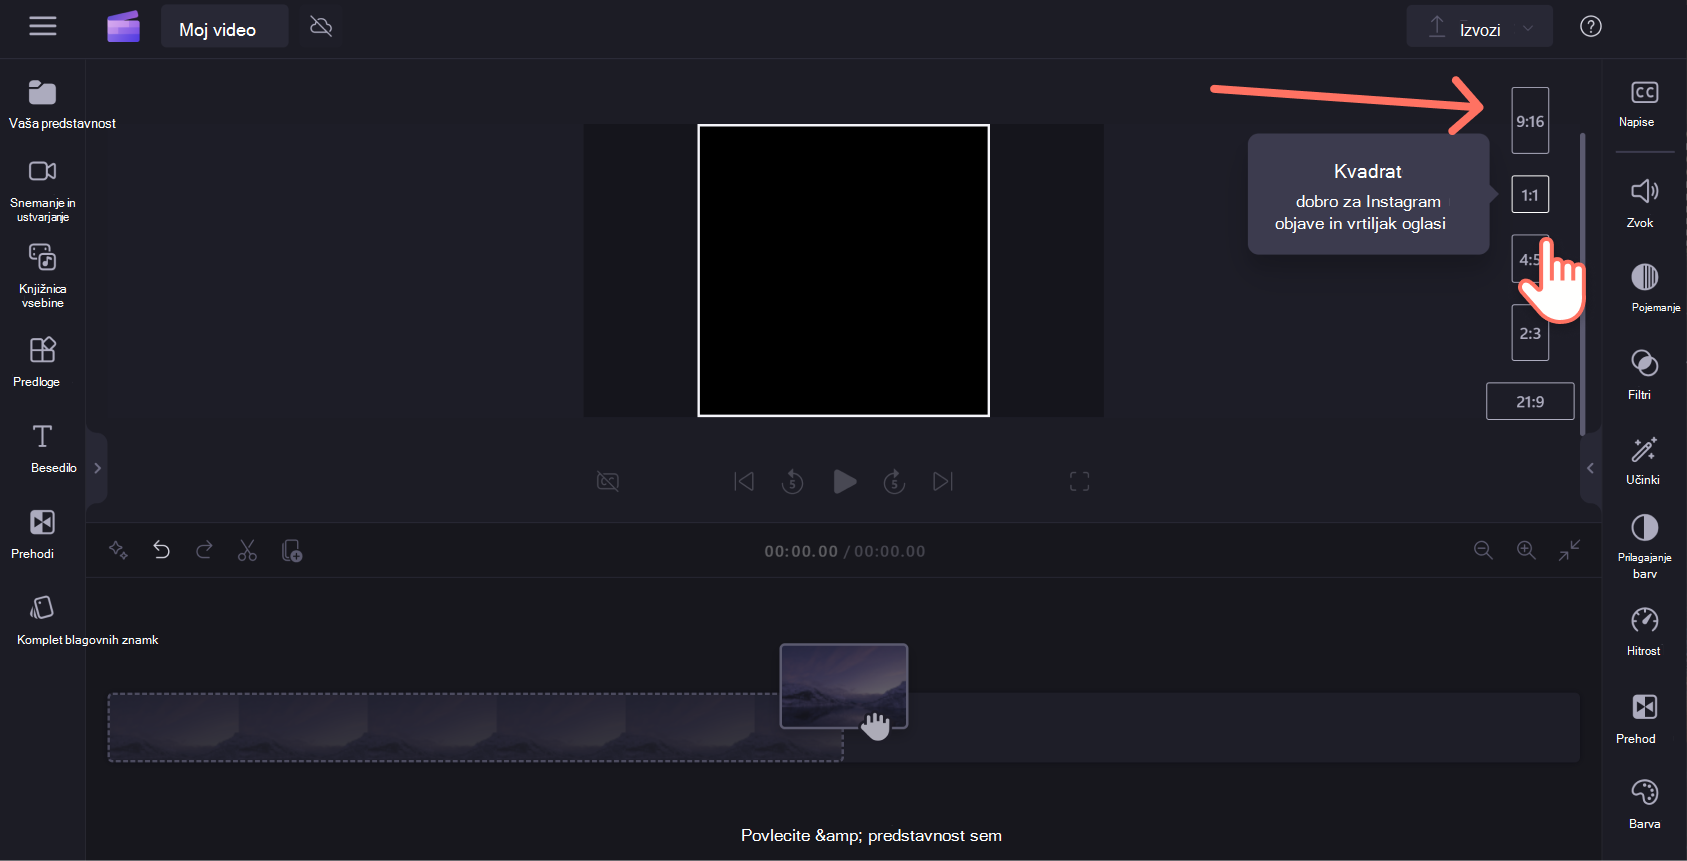
Task: Skip to the start of video
Action: pyautogui.click(x=744, y=482)
